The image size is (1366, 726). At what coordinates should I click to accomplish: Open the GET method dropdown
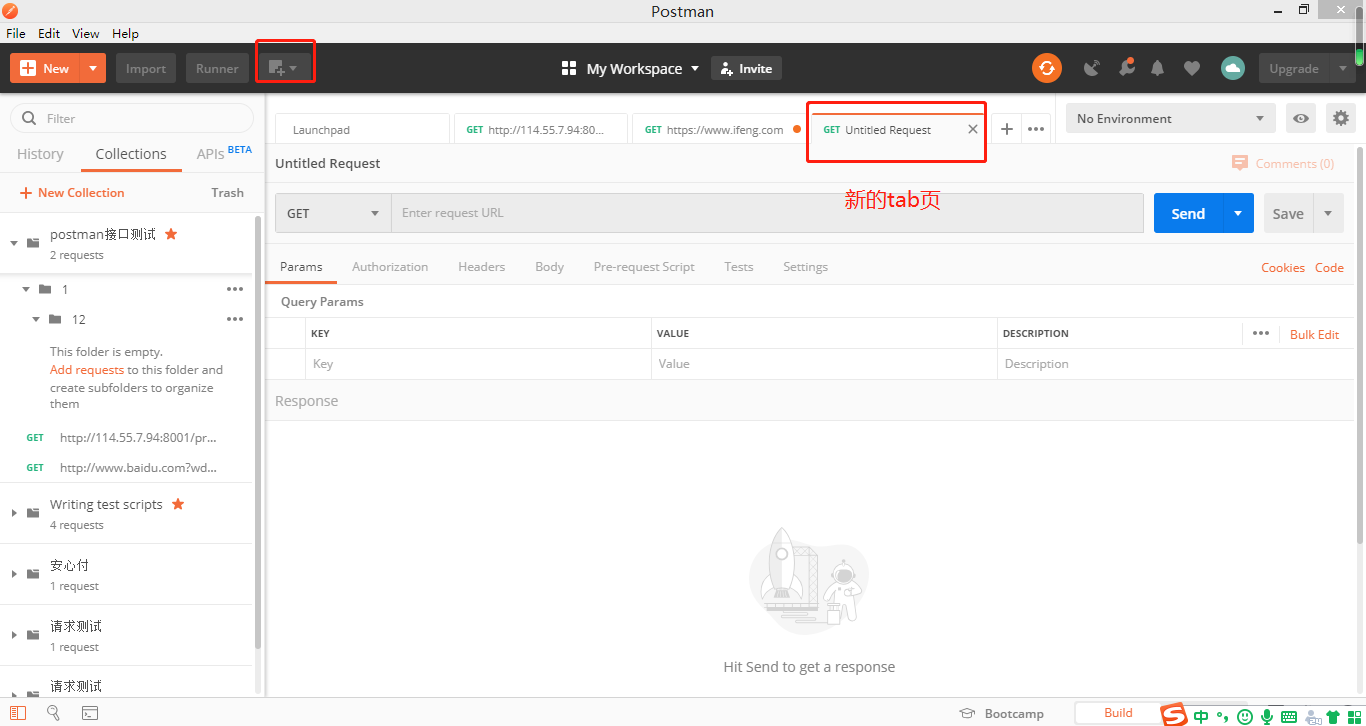click(x=333, y=213)
